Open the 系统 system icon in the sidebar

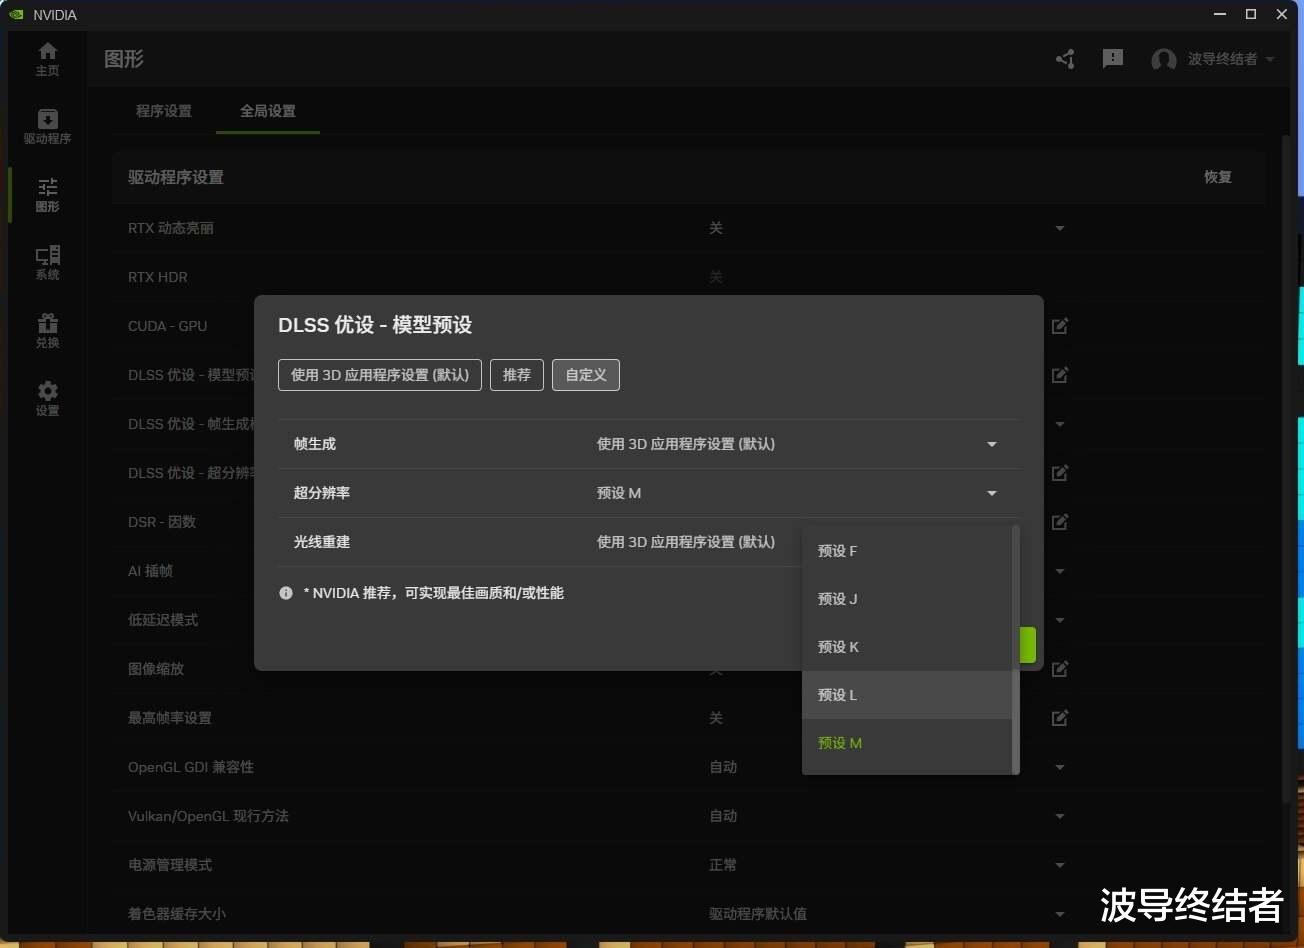[47, 255]
